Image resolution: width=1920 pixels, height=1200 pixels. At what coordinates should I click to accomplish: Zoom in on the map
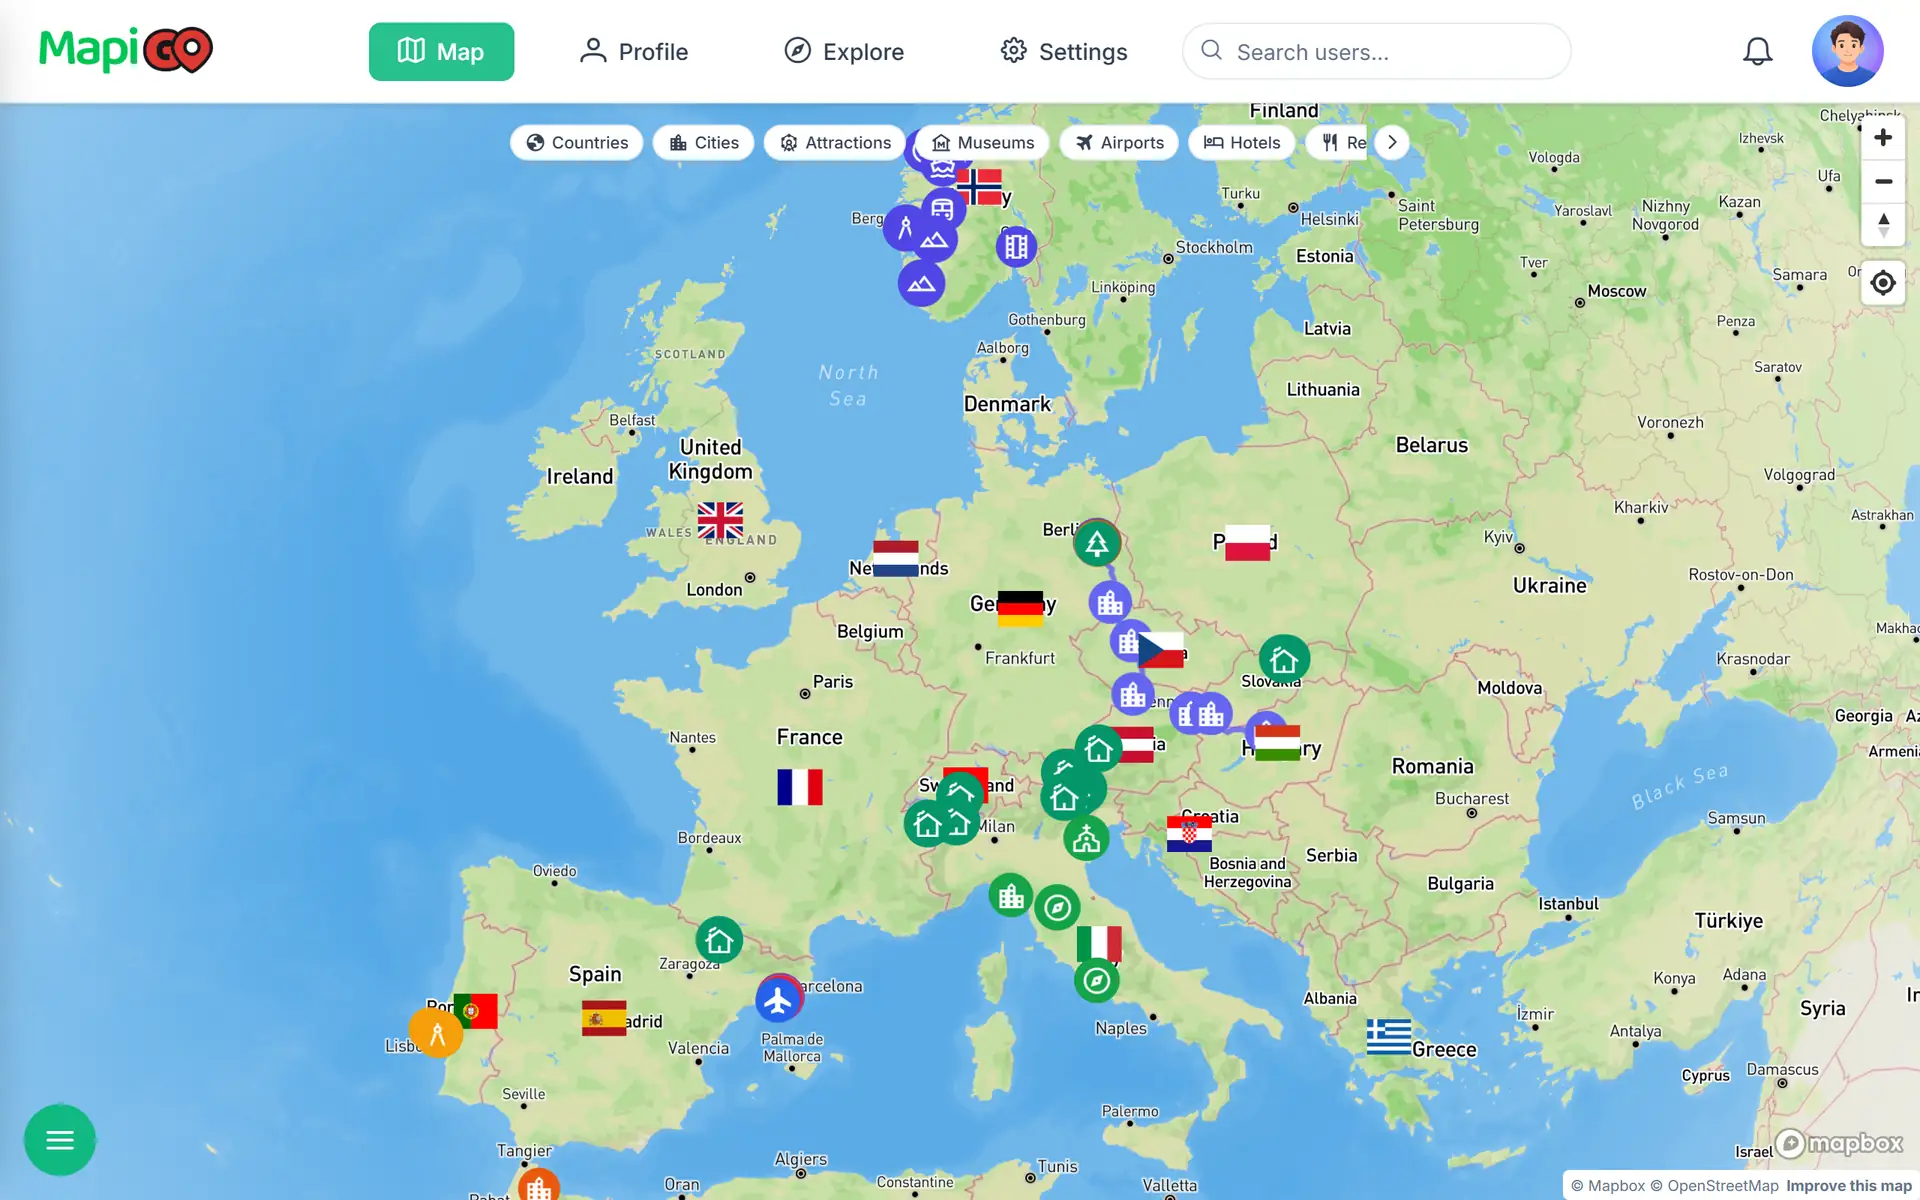point(1883,138)
